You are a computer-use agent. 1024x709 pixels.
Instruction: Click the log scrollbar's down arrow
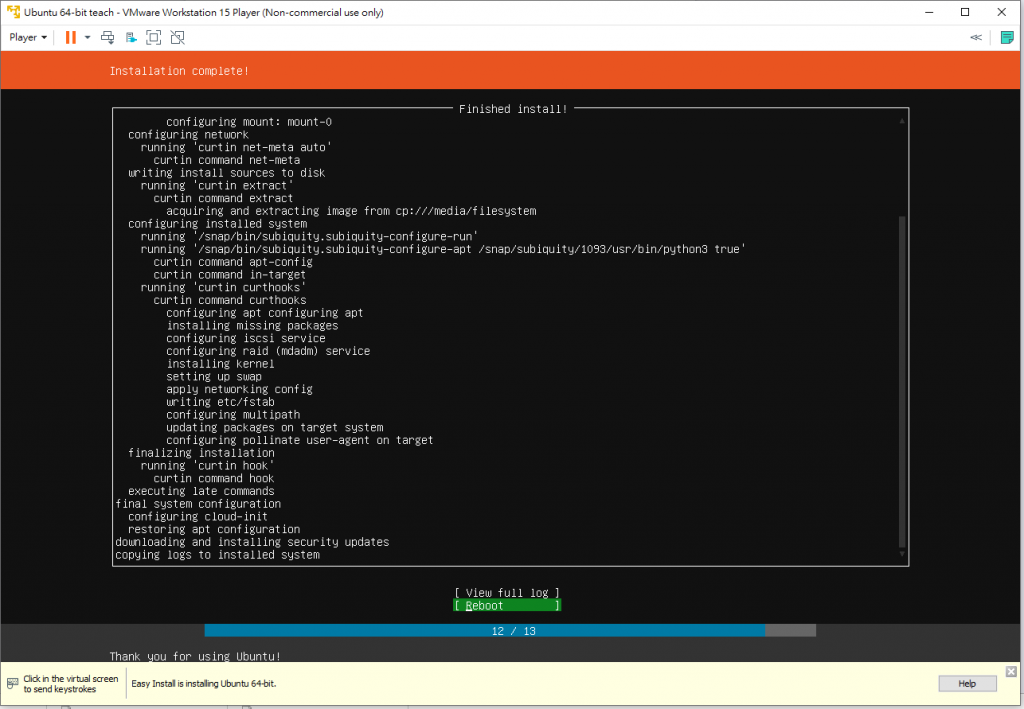tap(902, 554)
